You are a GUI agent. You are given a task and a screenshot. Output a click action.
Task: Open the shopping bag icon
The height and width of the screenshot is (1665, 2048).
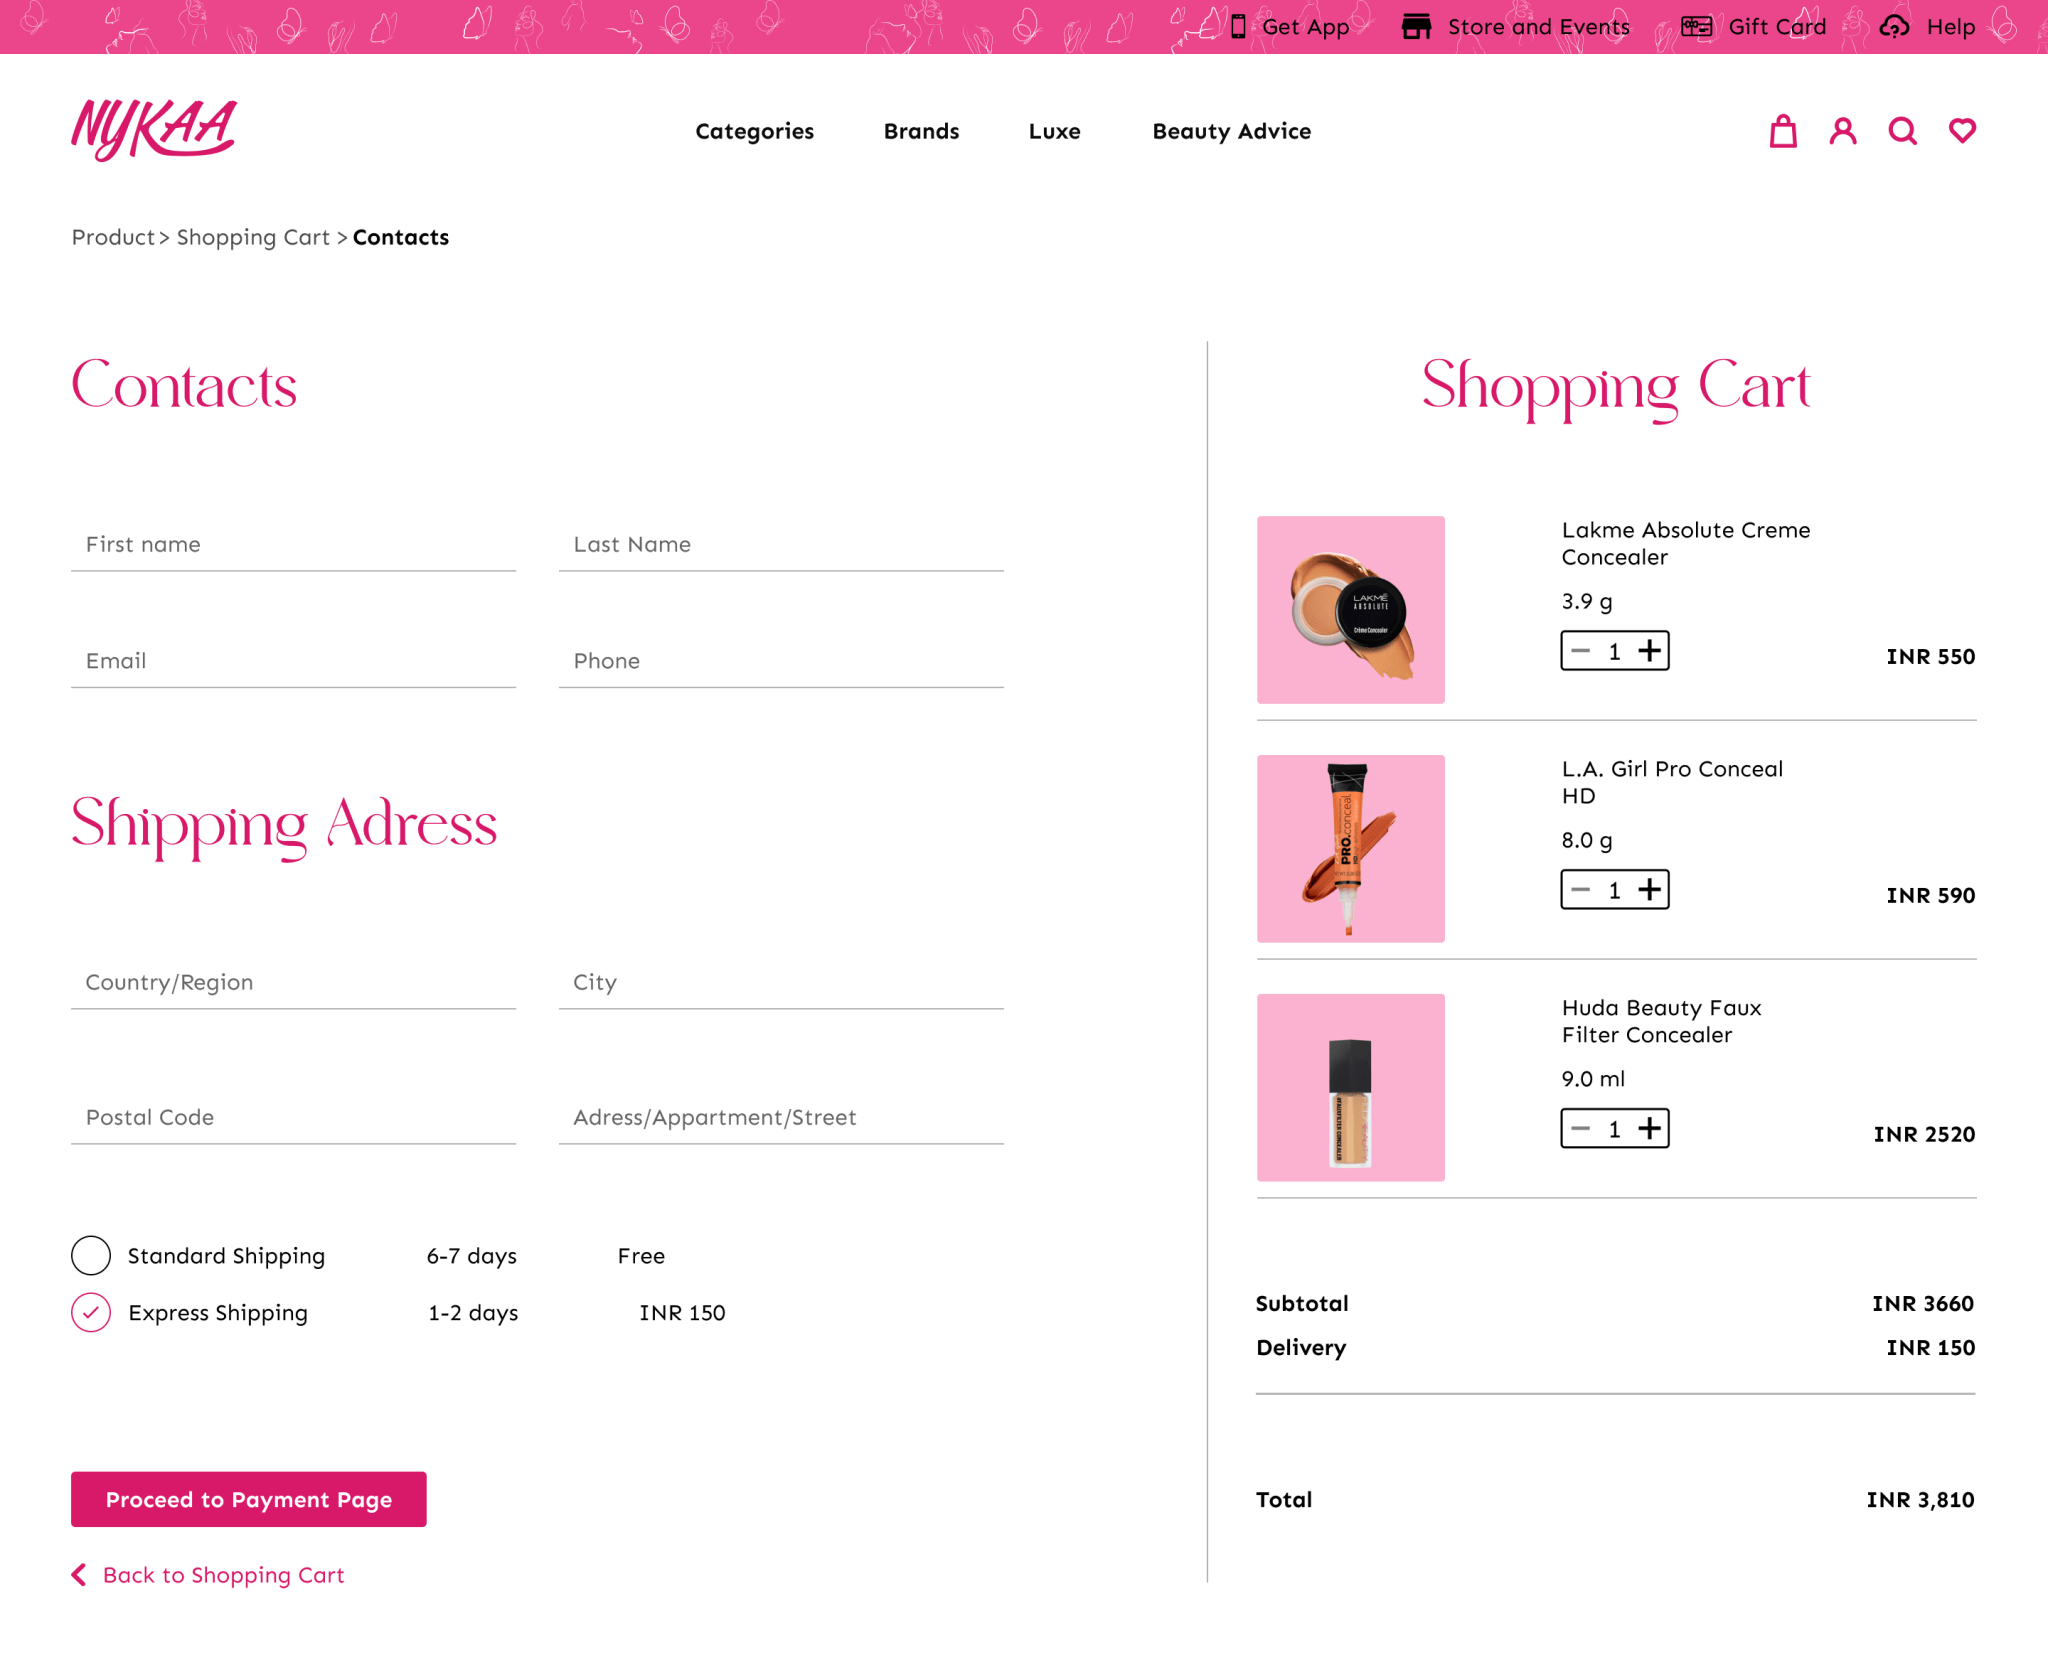pos(1782,131)
